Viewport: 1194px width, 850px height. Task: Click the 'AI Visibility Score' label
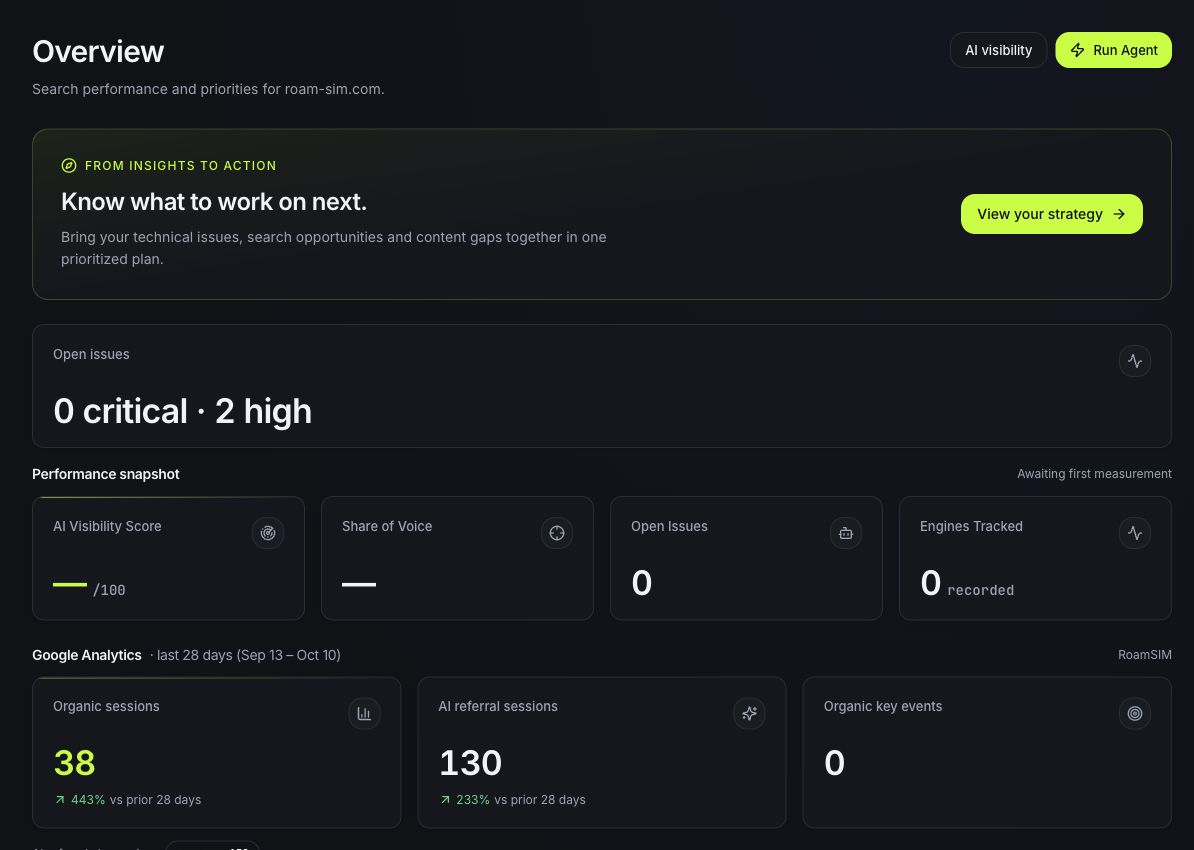[107, 526]
